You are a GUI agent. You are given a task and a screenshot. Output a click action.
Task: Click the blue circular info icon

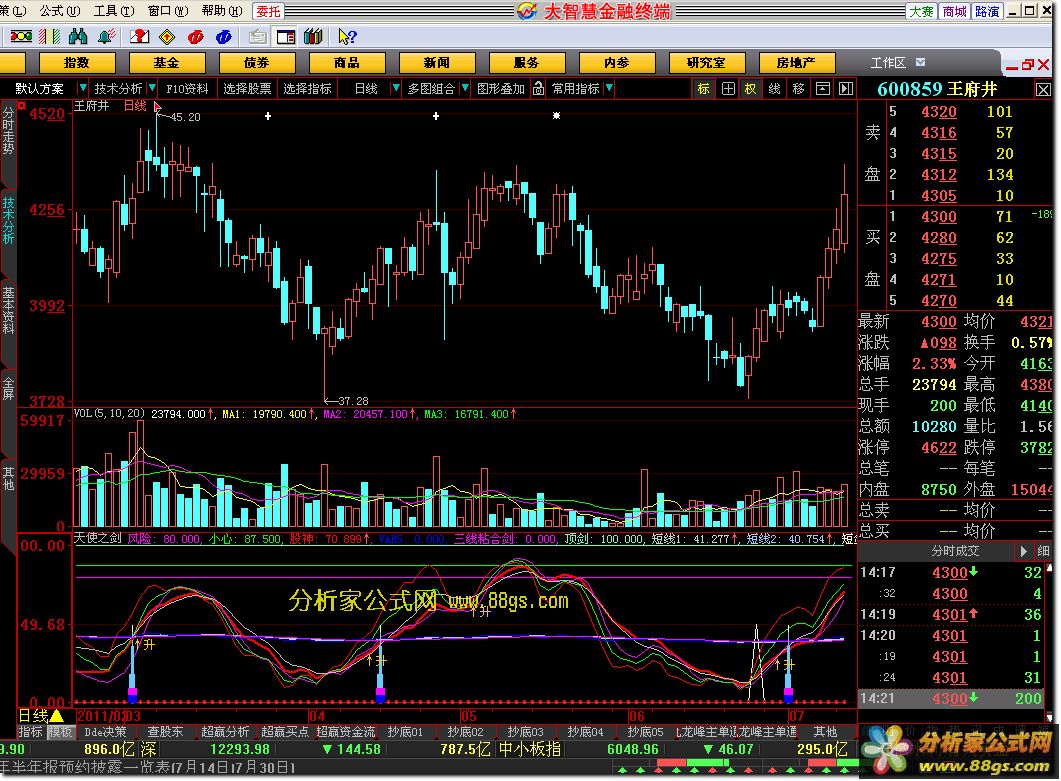[x=223, y=37]
